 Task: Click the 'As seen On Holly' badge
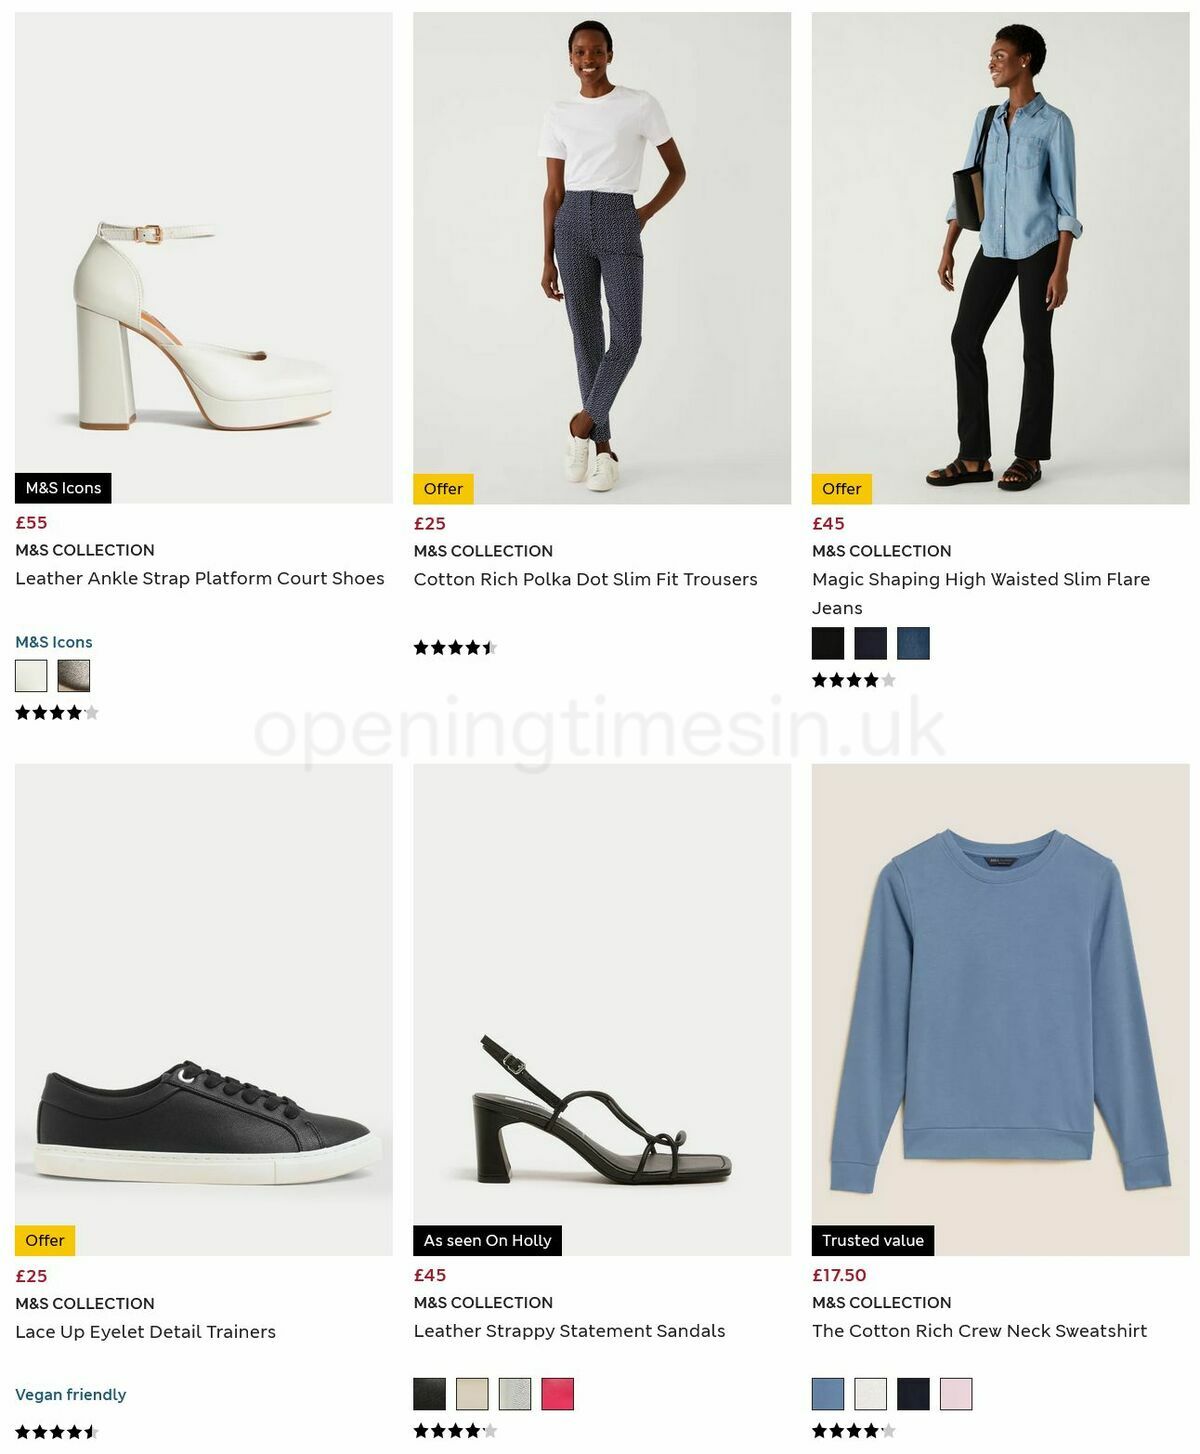click(x=488, y=1240)
